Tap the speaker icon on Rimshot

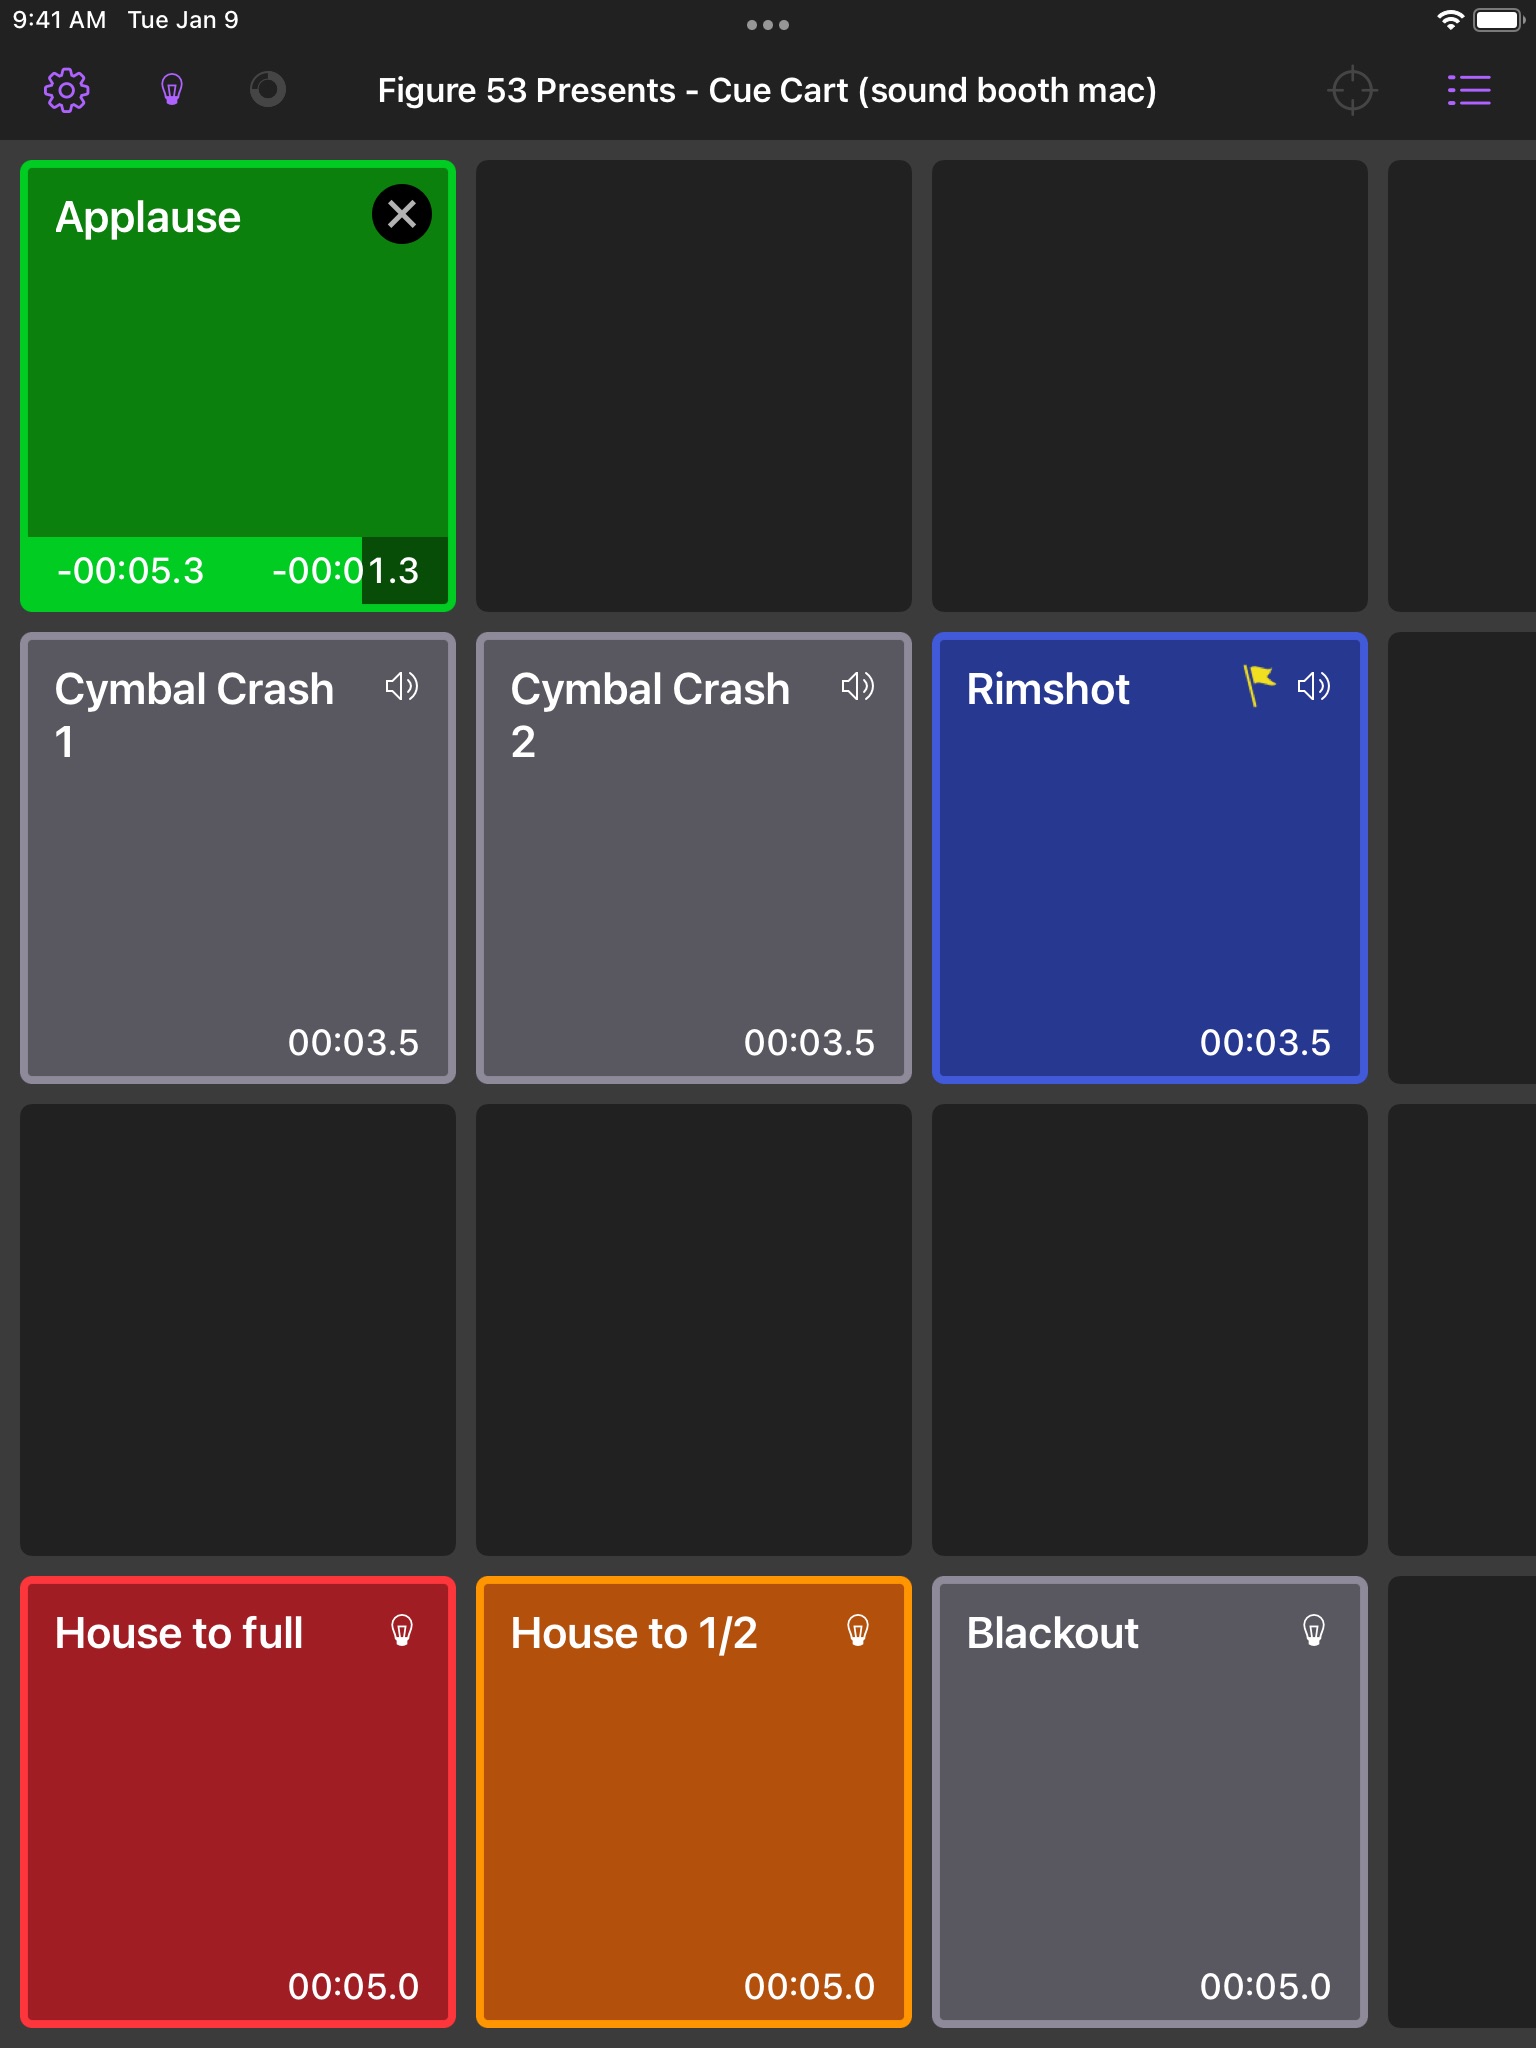(1314, 686)
